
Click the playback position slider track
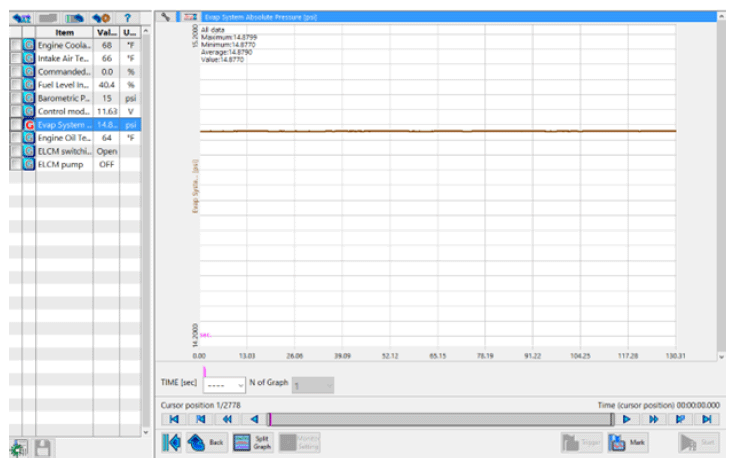pyautogui.click(x=440, y=420)
